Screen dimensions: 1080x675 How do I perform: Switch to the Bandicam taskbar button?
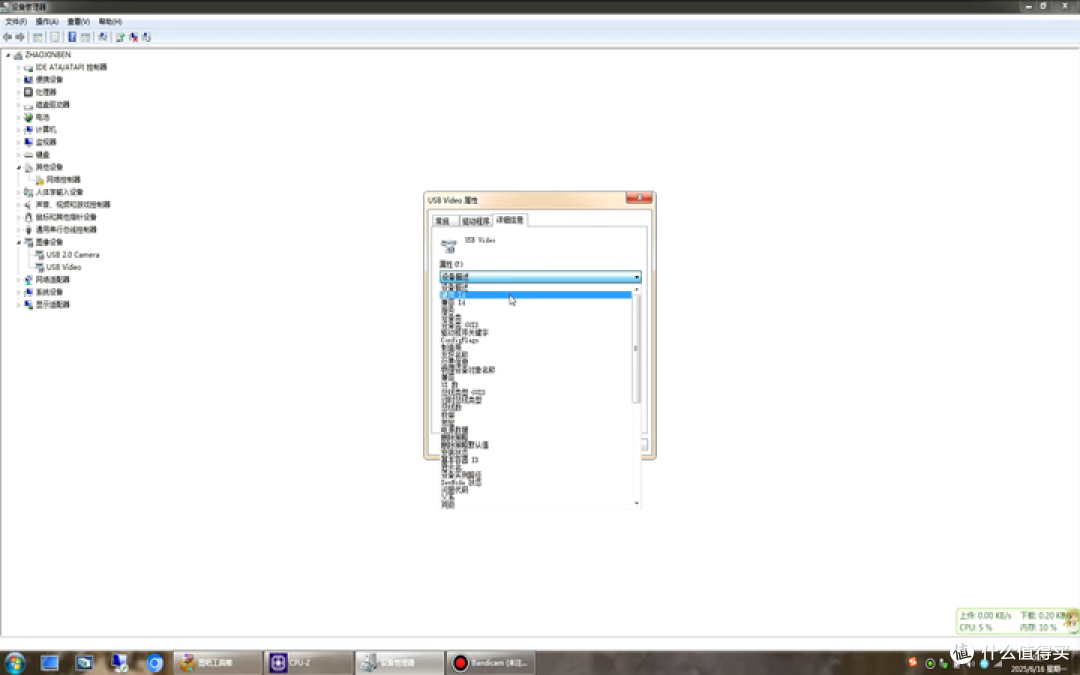pos(490,663)
